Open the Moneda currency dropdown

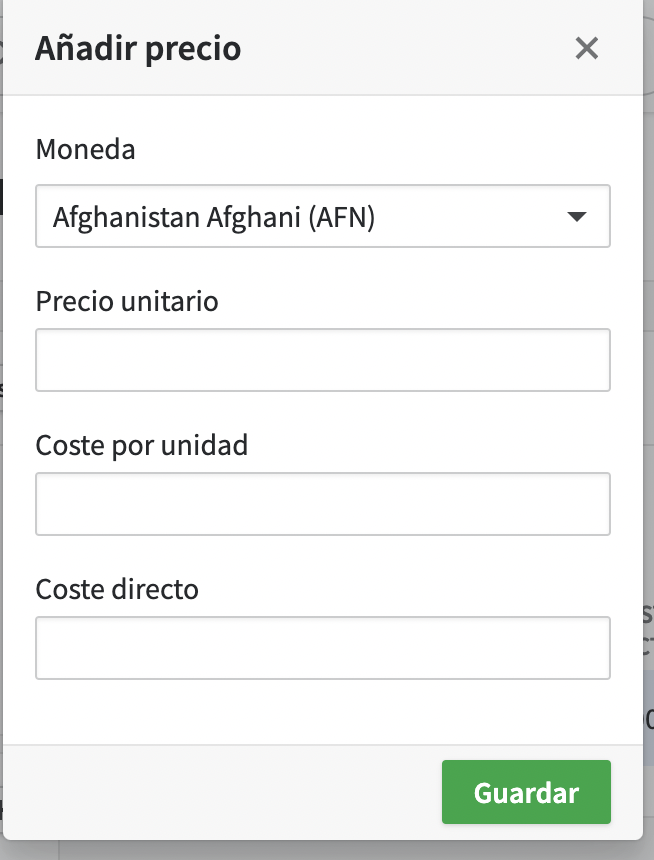(322, 216)
